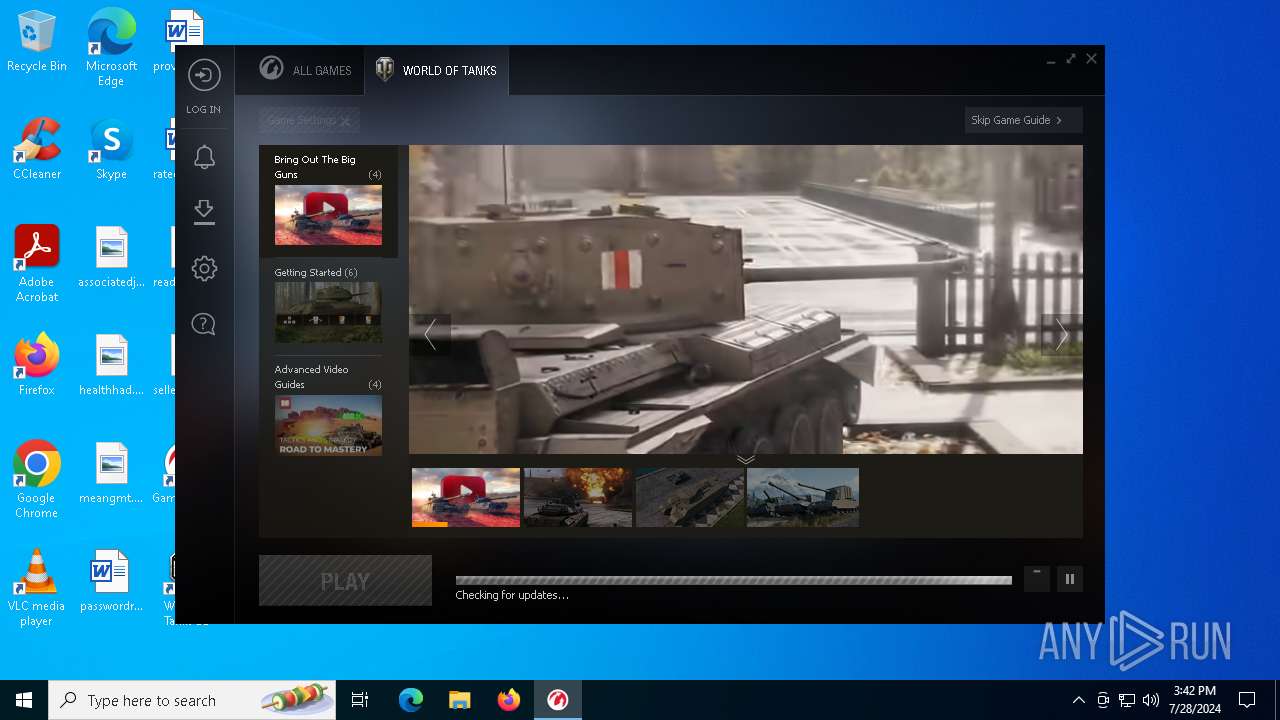Image resolution: width=1280 pixels, height=720 pixels.
Task: Select first video thumbnail with YouTube logo
Action: [466, 497]
